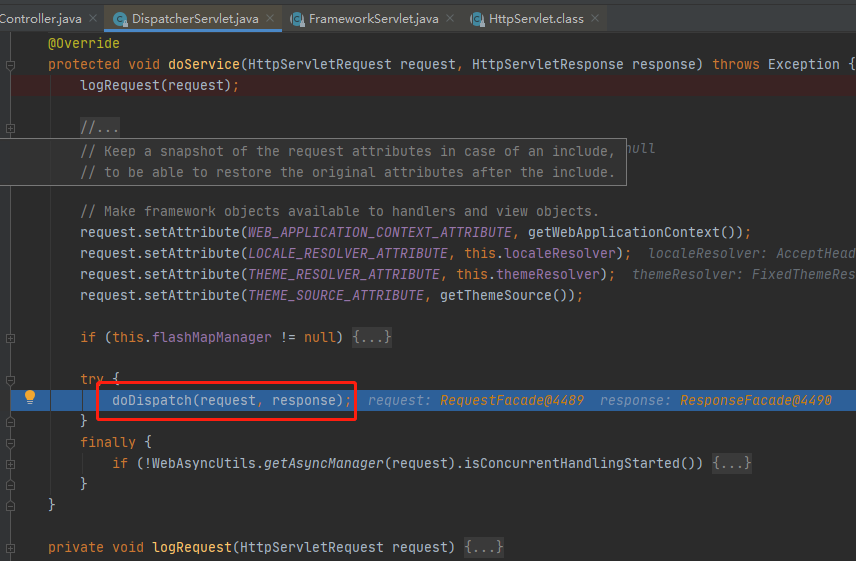This screenshot has width=856, height=561.
Task: Collapse the try block with the gutter marker
Action: [x=10, y=380]
